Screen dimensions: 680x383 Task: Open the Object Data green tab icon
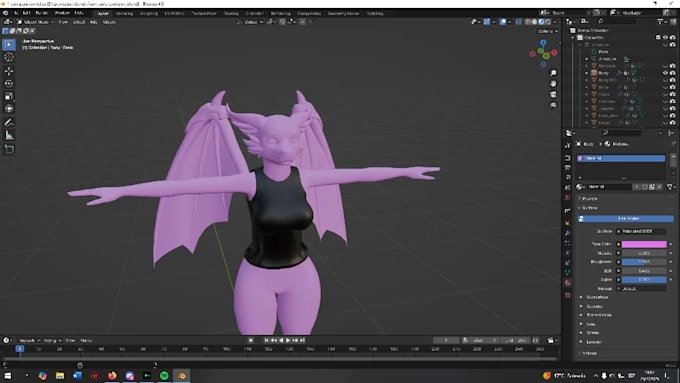point(568,272)
